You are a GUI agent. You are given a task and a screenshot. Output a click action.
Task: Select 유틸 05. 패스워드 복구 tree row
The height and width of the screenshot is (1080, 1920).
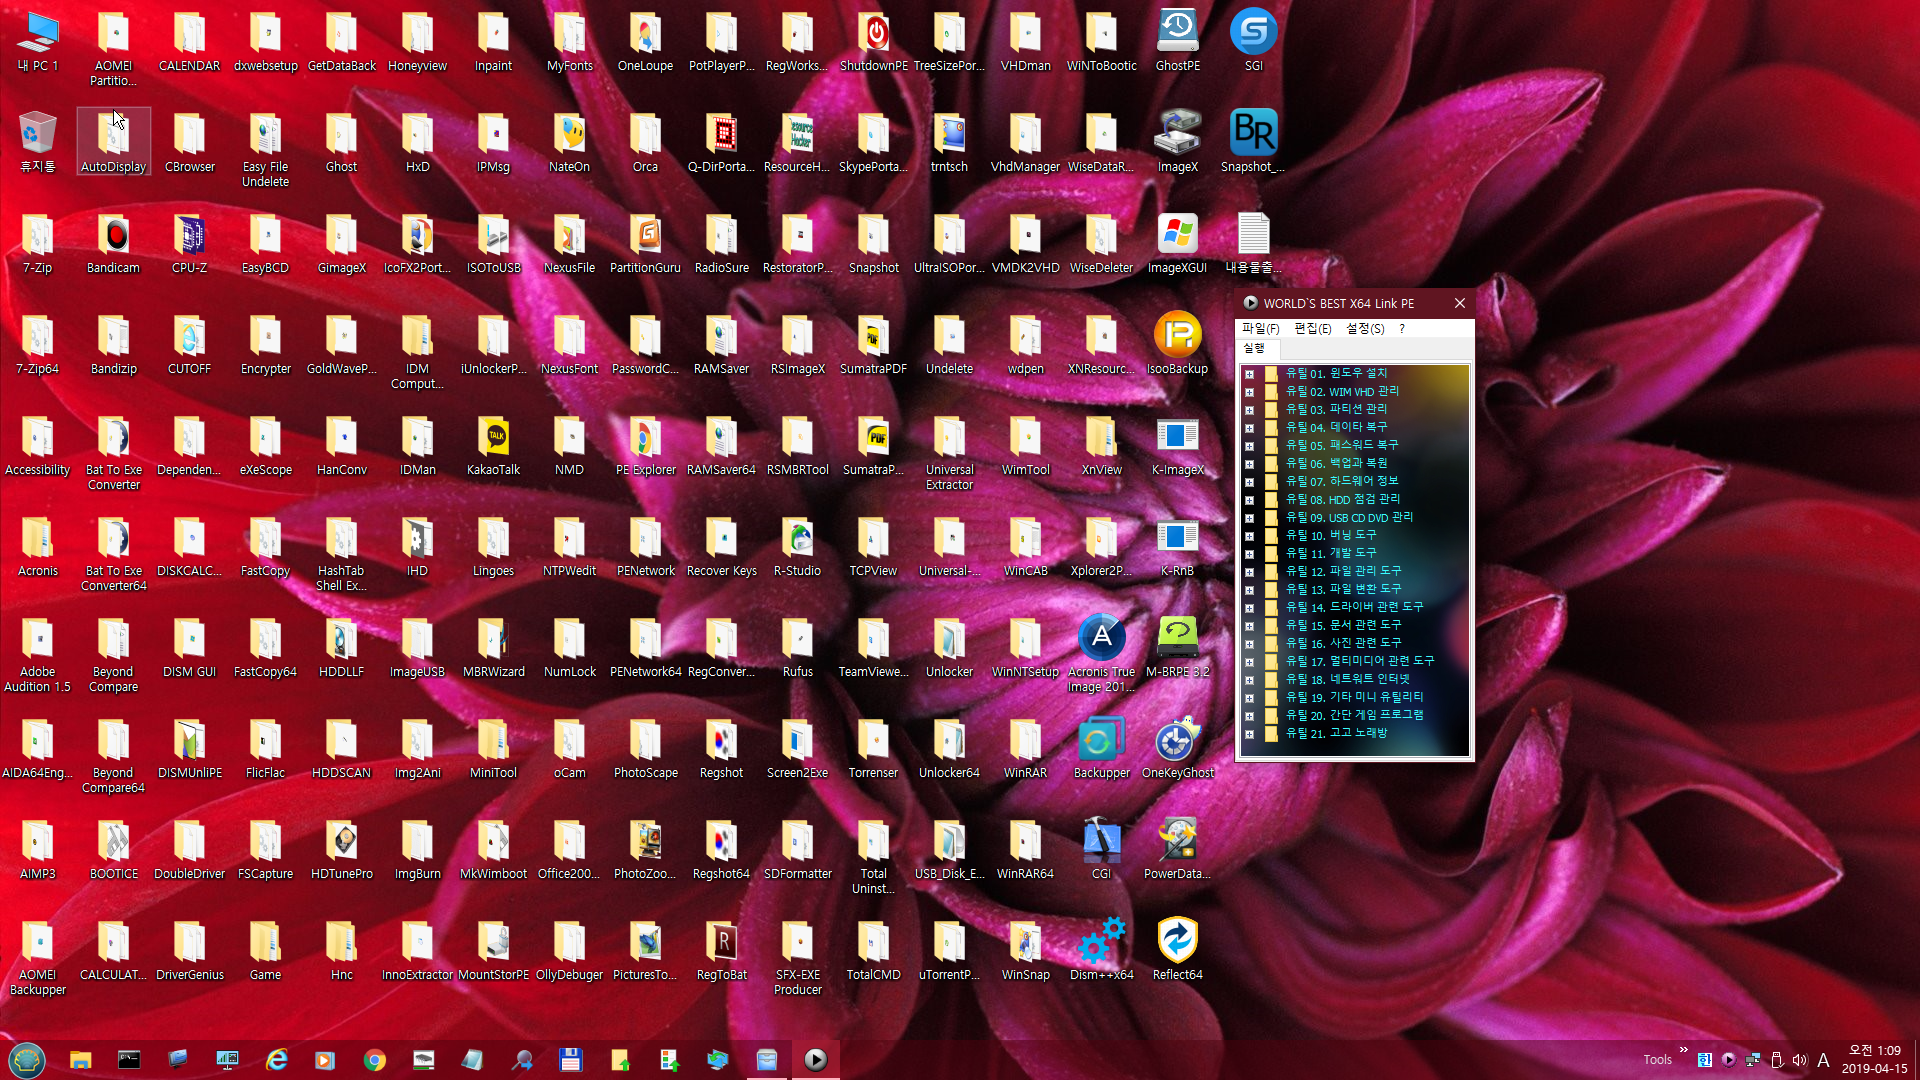tap(1342, 445)
